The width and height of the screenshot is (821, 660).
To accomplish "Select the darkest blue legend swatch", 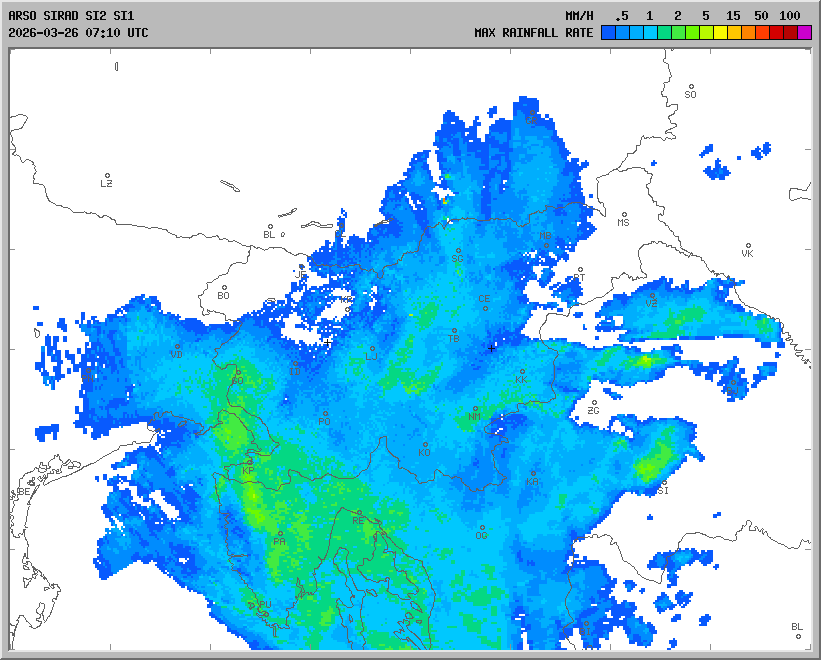I will [x=607, y=32].
